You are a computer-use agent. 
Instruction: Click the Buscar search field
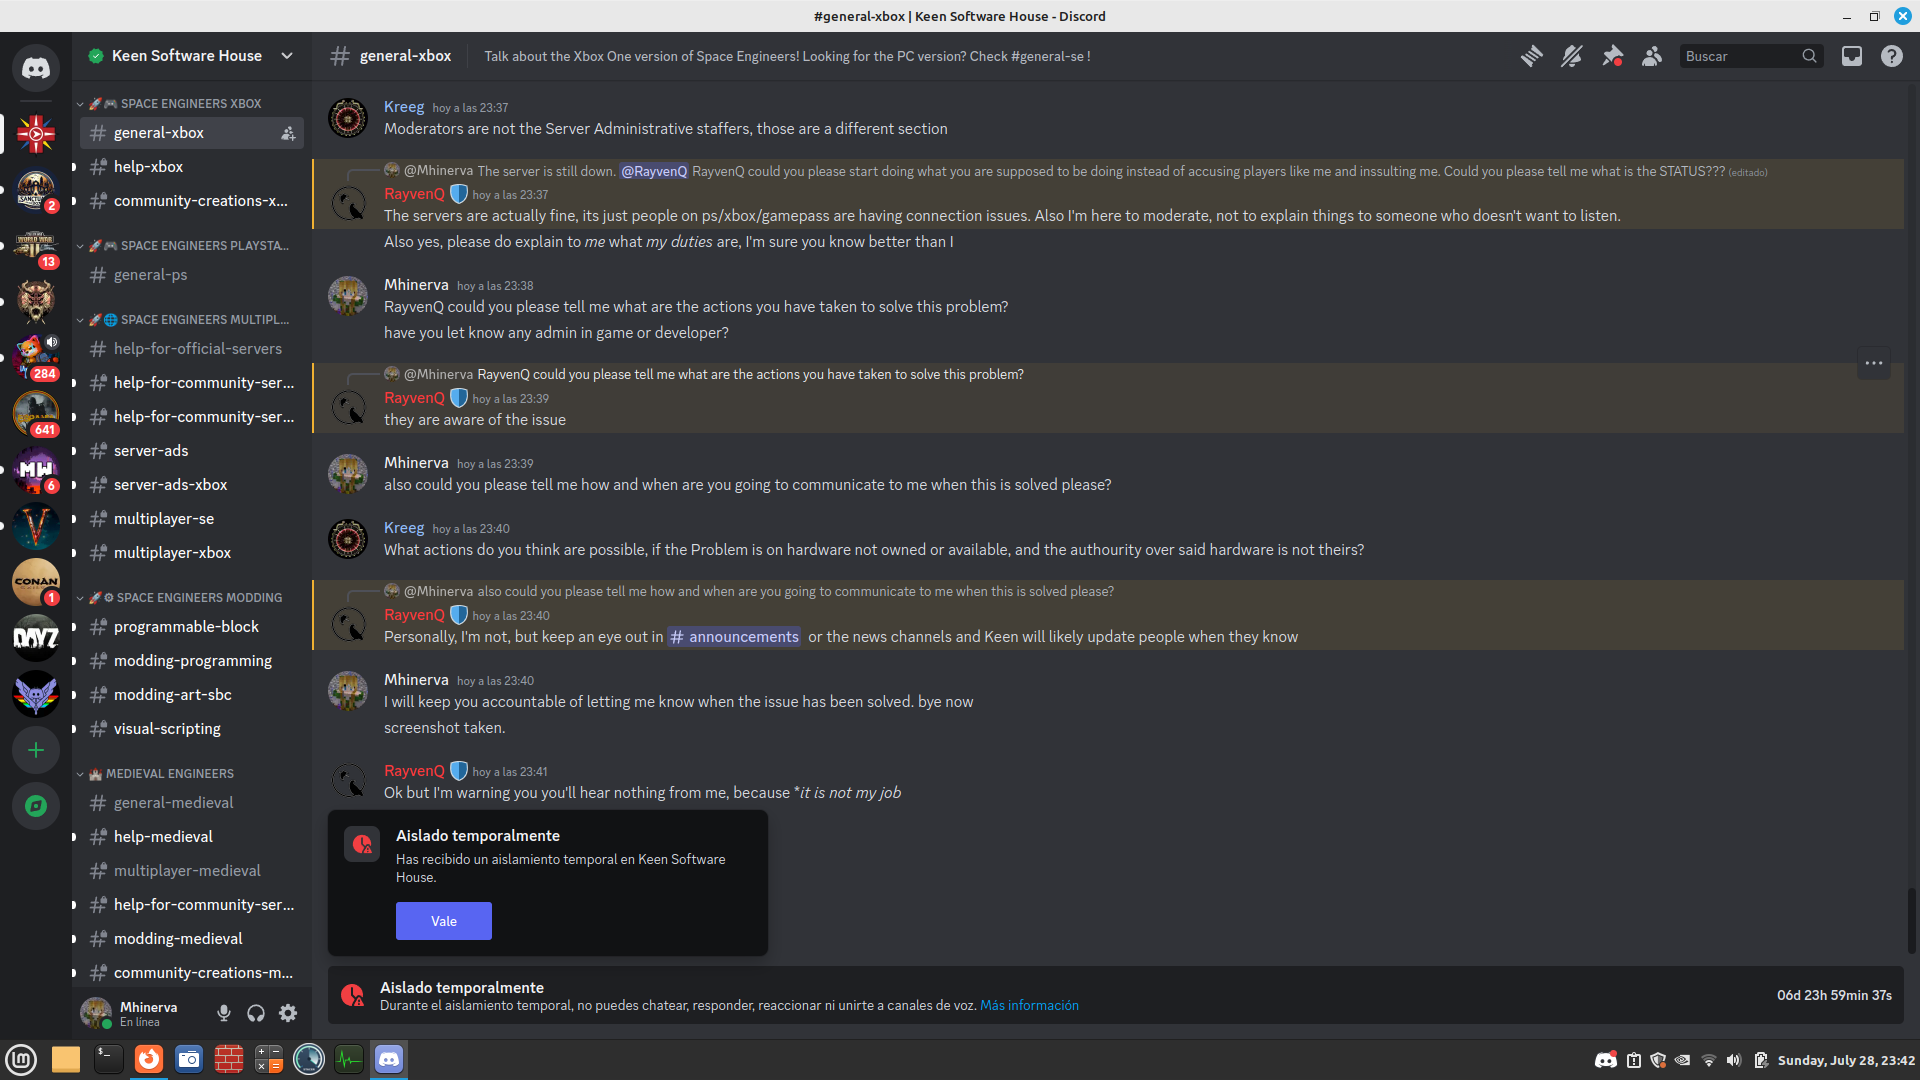pos(1740,56)
